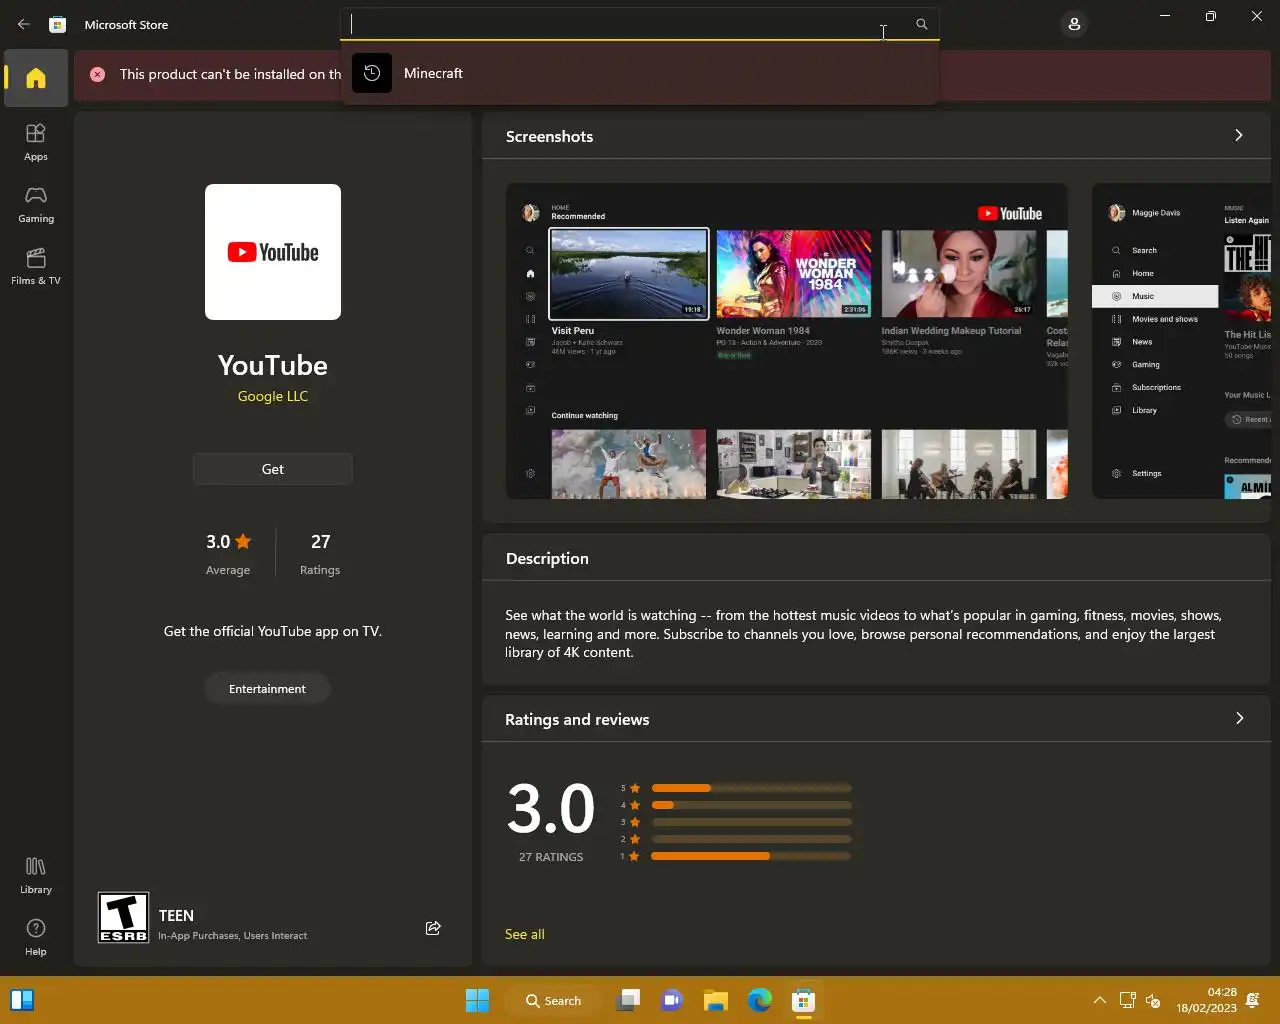This screenshot has width=1280, height=1024.
Task: Click Microsoft Store taskbar icon
Action: point(804,1000)
